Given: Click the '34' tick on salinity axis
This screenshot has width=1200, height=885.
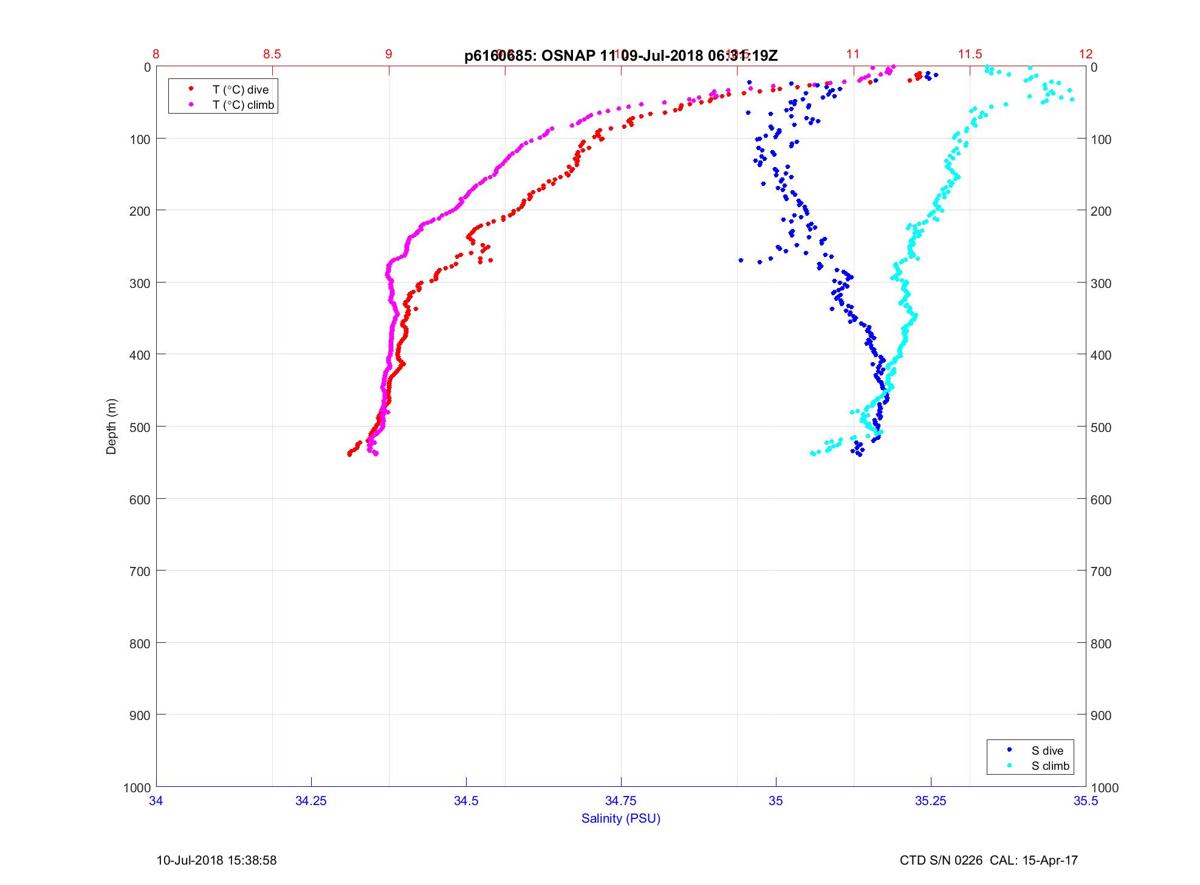Looking at the screenshot, I should point(156,801).
